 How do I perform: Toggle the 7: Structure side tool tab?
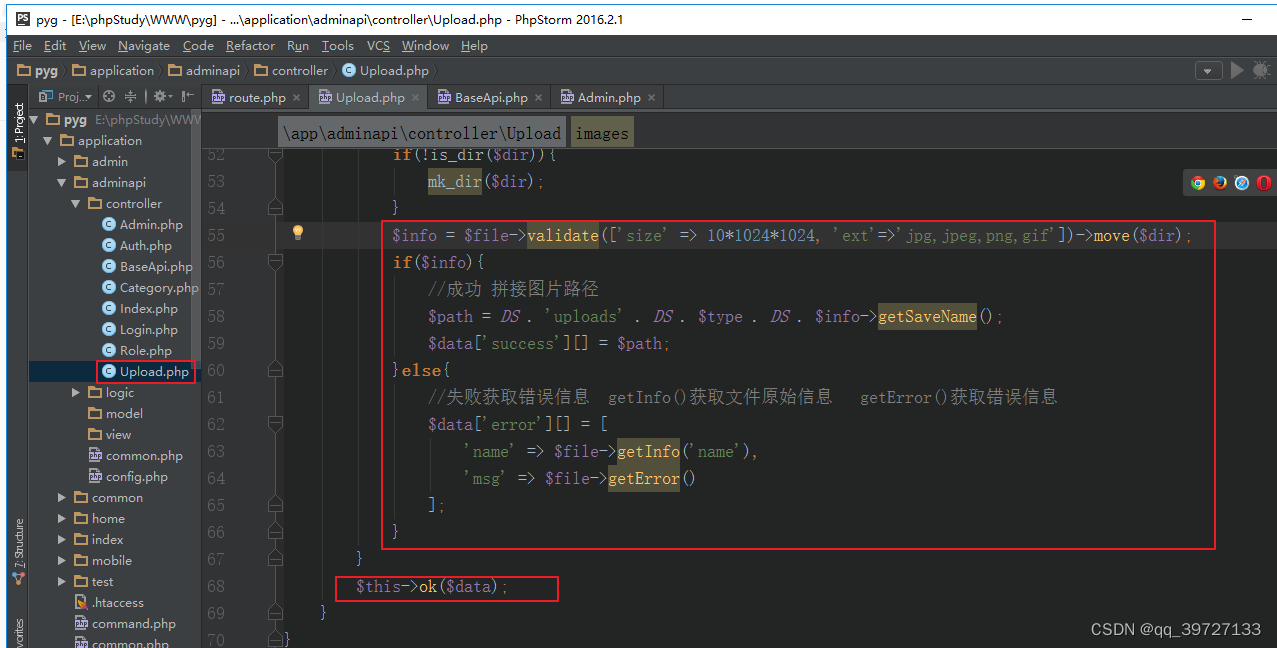click(18, 552)
